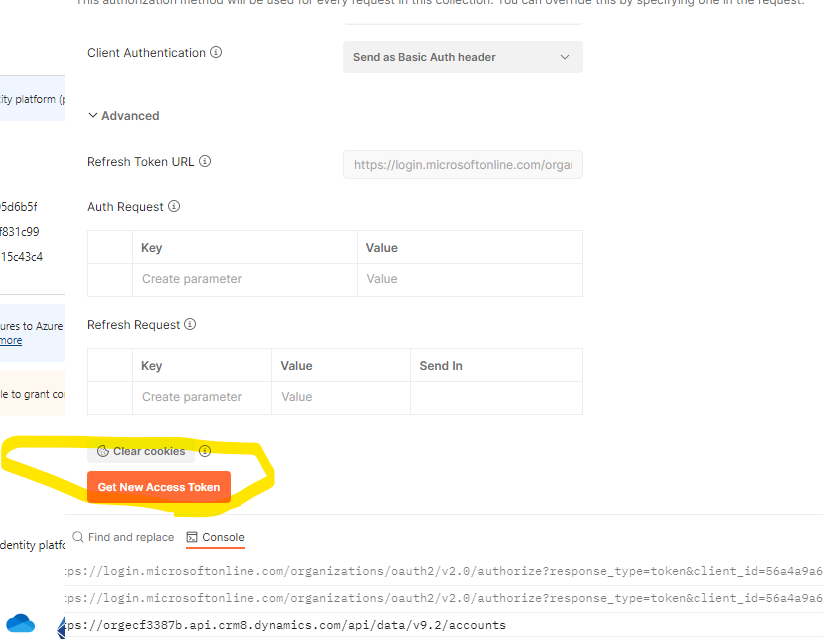
Task: Click the Console terminal icon
Action: pos(192,537)
